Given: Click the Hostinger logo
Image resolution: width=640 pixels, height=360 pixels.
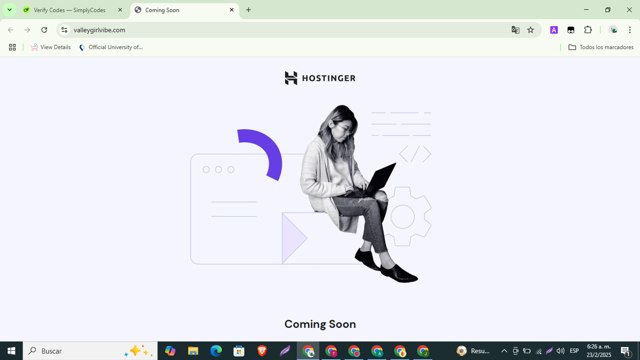Looking at the screenshot, I should 320,78.
